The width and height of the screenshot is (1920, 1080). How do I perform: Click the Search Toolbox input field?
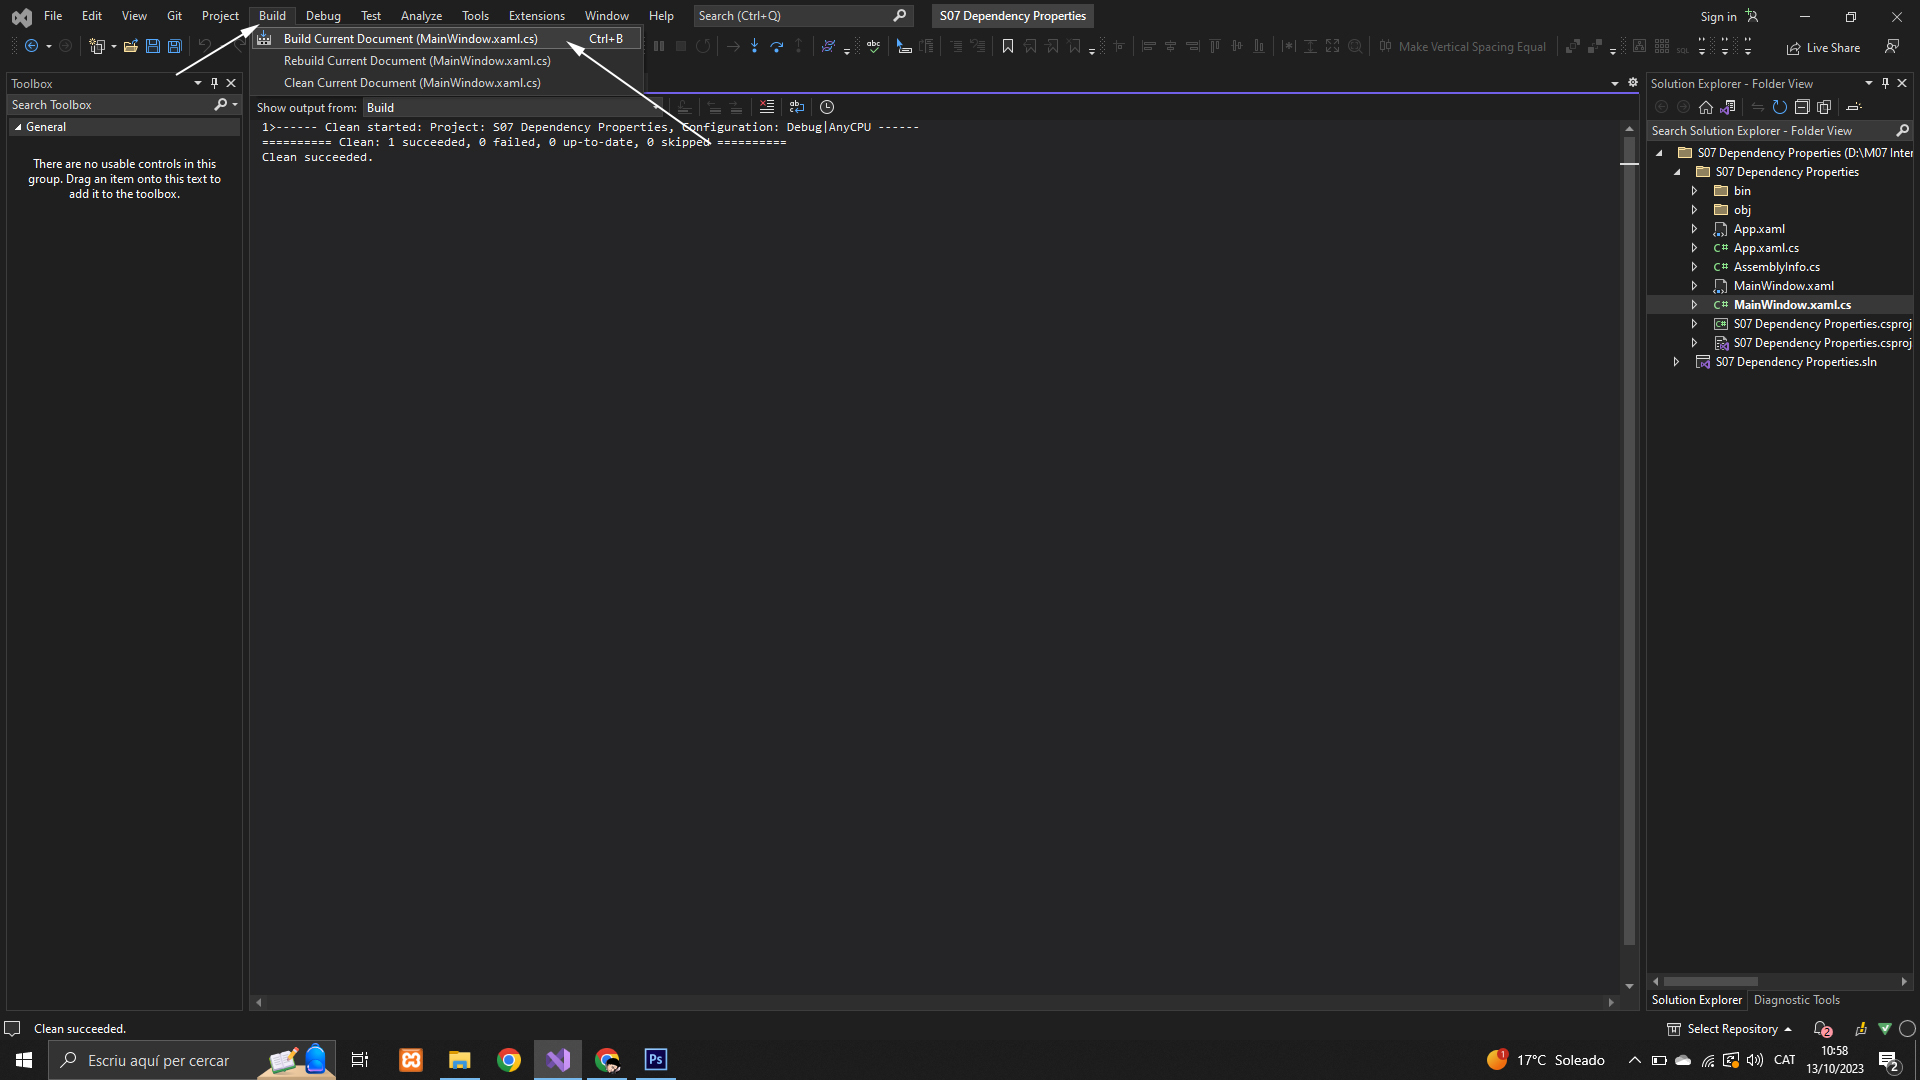coord(110,105)
